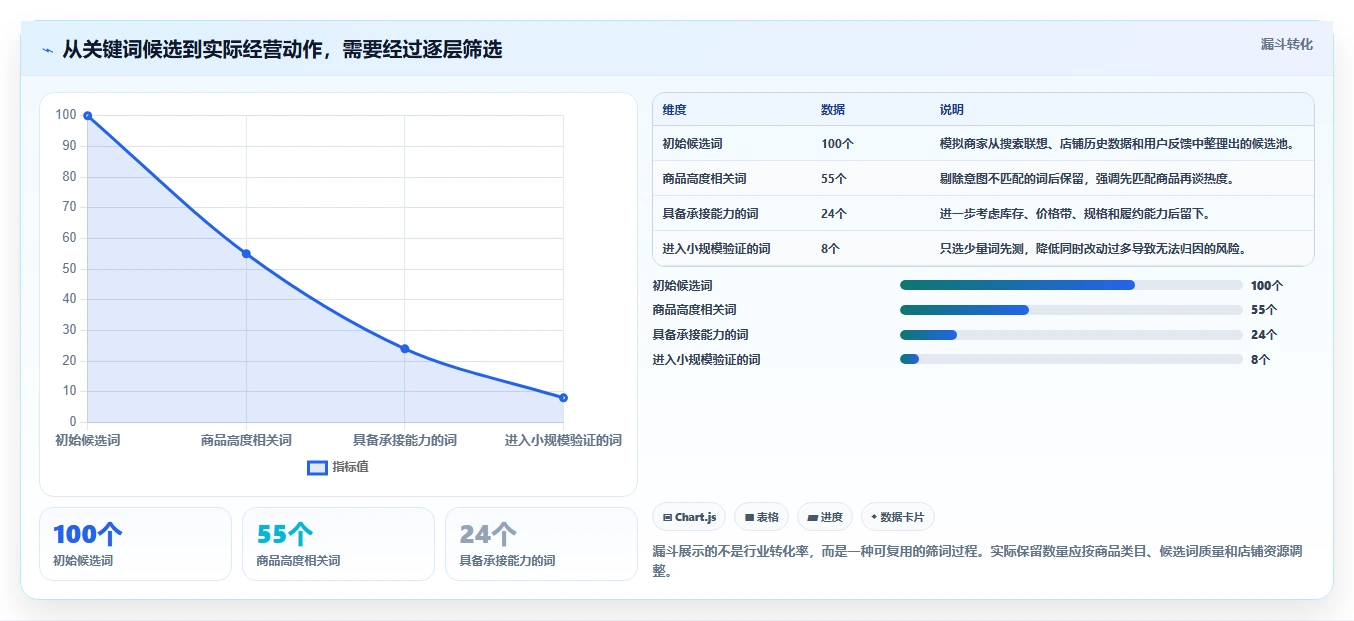Image resolution: width=1354 pixels, height=621 pixels.
Task: Toggle the 指标值 legend color box
Action: (x=317, y=467)
